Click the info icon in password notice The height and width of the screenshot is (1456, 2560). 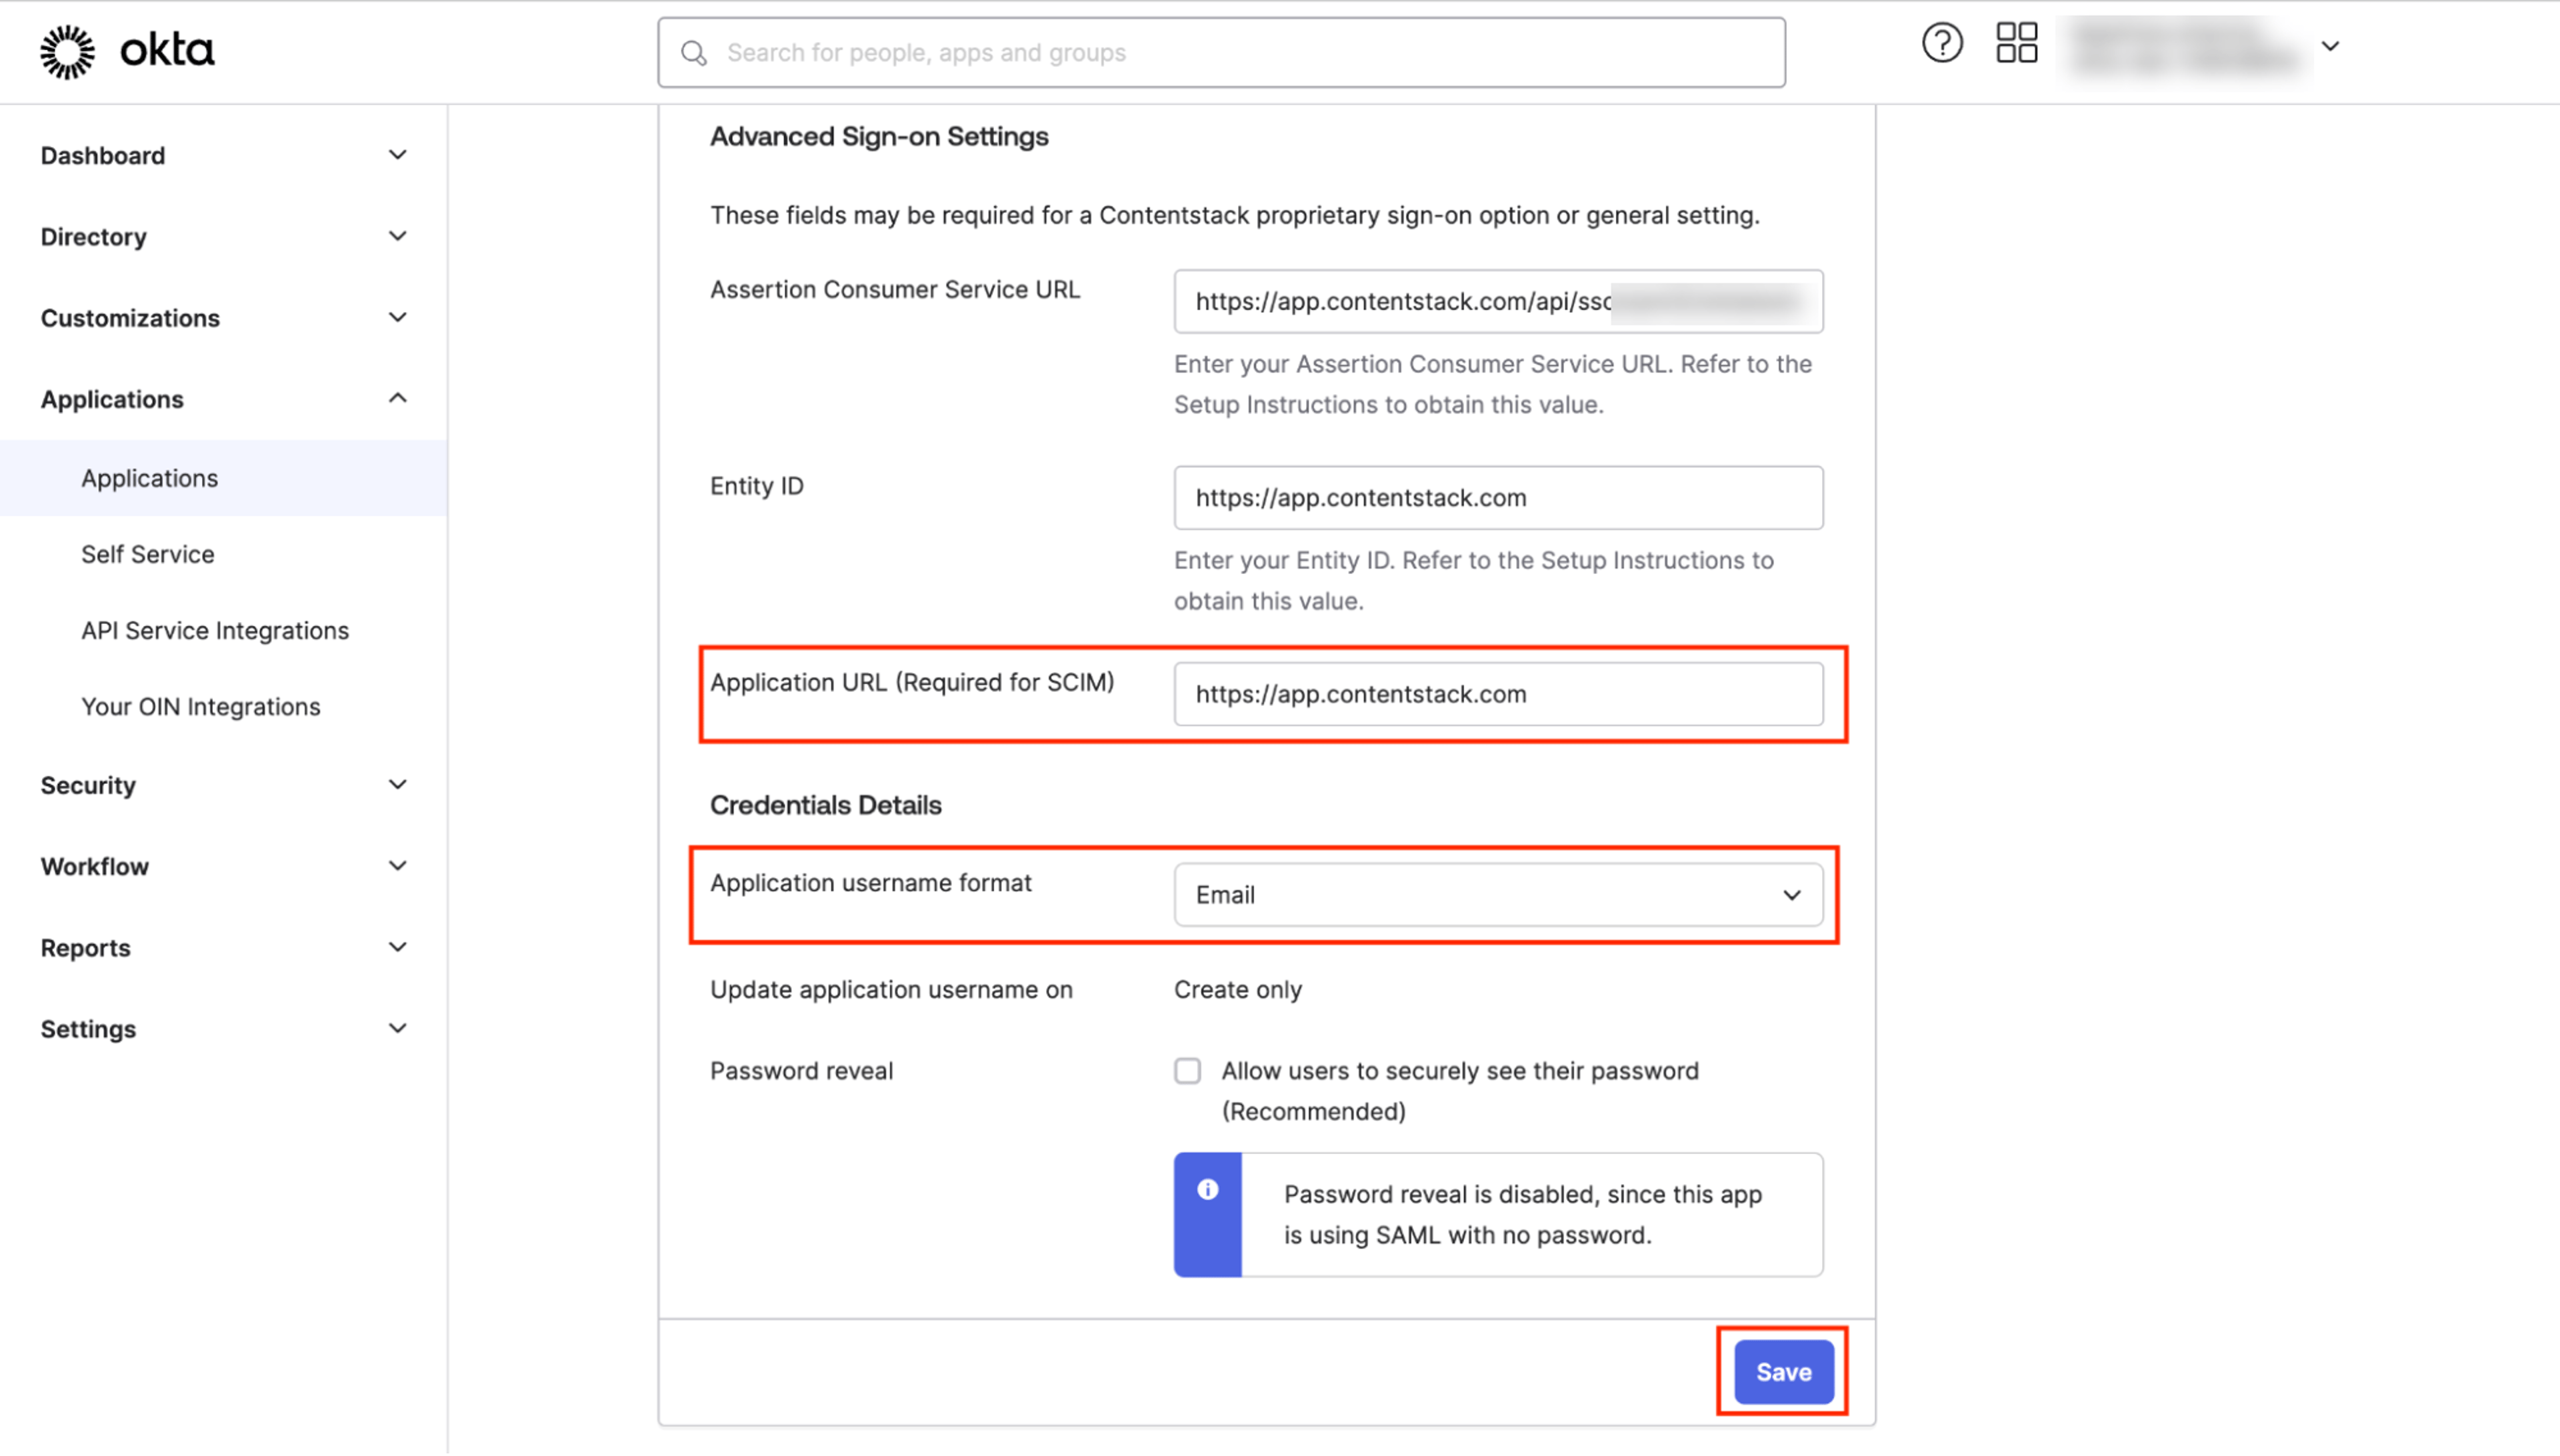pos(1208,1189)
